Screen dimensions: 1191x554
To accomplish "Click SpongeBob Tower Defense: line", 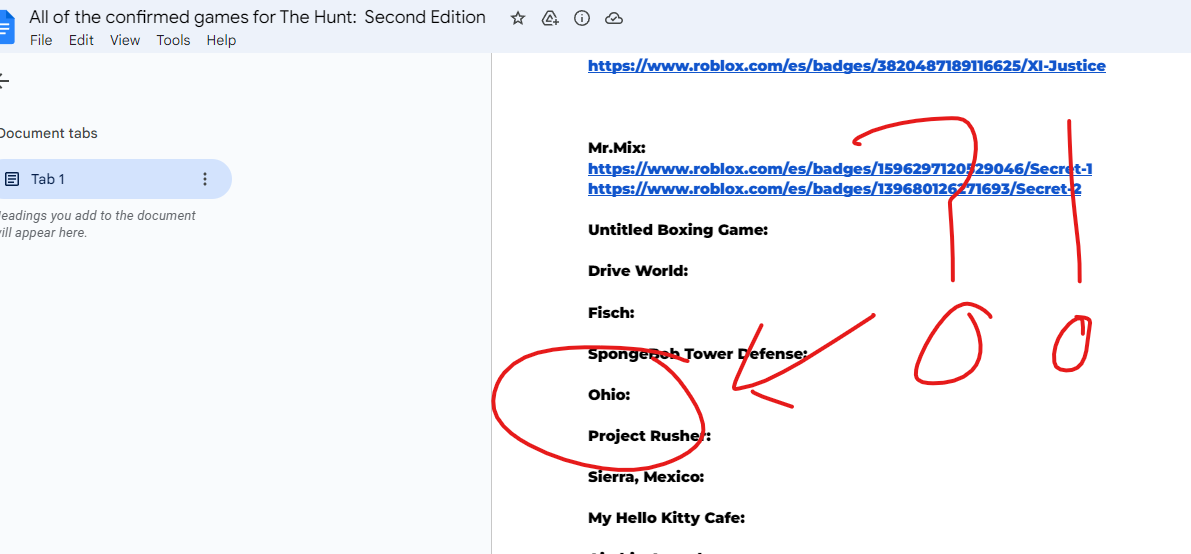I will 697,353.
